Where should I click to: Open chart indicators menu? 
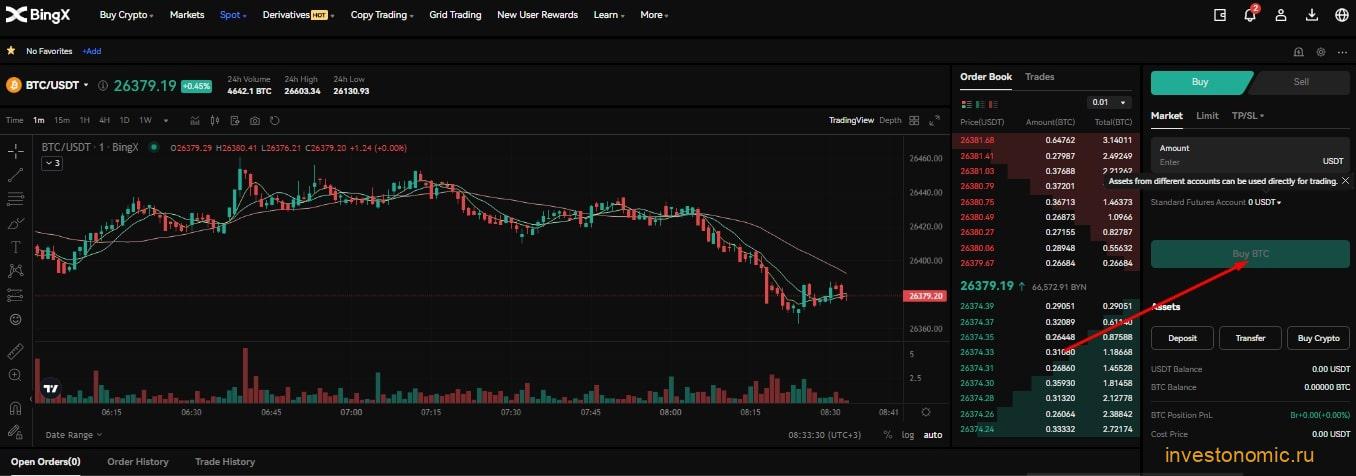[x=195, y=121]
